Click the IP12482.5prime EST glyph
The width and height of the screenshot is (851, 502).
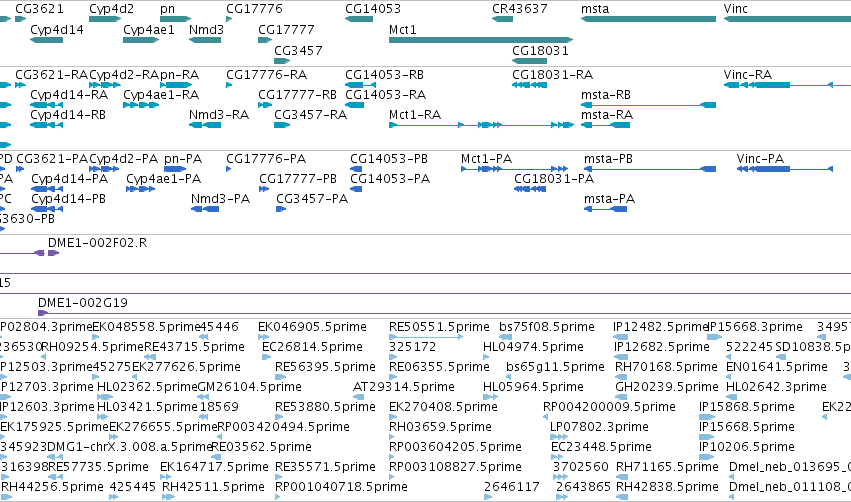[620, 337]
